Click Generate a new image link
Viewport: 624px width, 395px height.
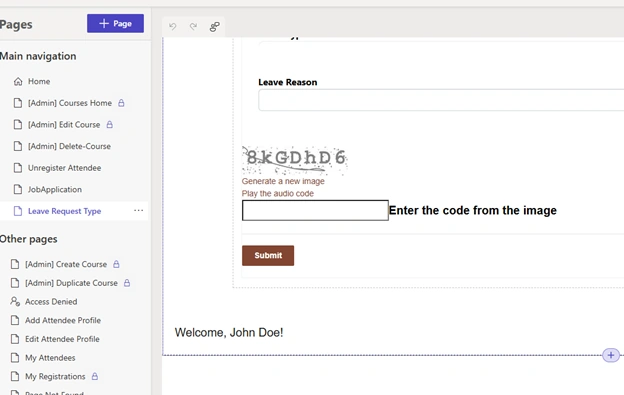point(283,181)
